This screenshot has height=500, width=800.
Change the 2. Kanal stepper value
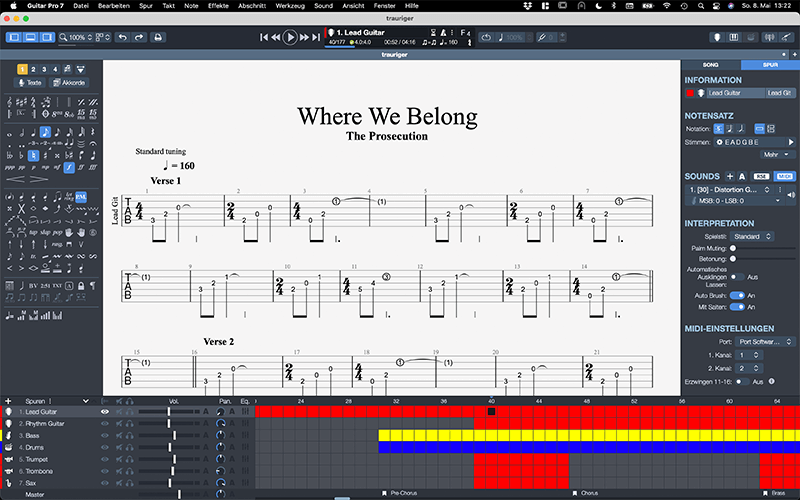click(x=749, y=368)
